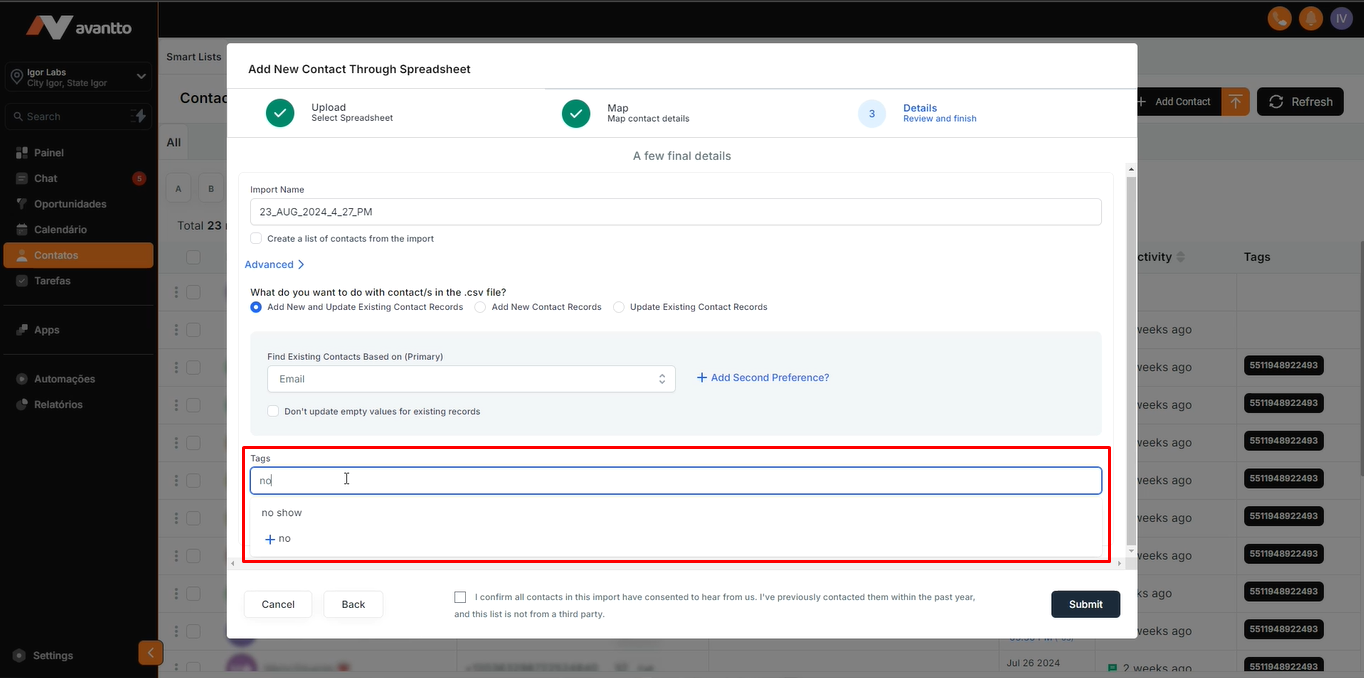Enable "Create a list of contacts" checkbox

click(256, 238)
